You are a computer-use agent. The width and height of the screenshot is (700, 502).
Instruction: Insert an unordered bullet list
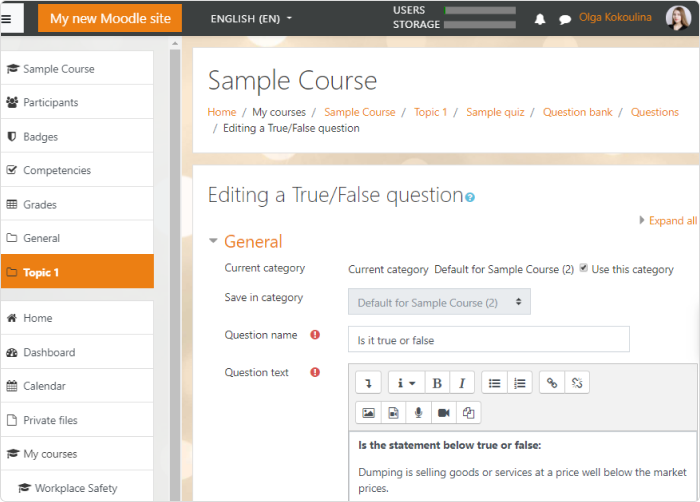(494, 383)
